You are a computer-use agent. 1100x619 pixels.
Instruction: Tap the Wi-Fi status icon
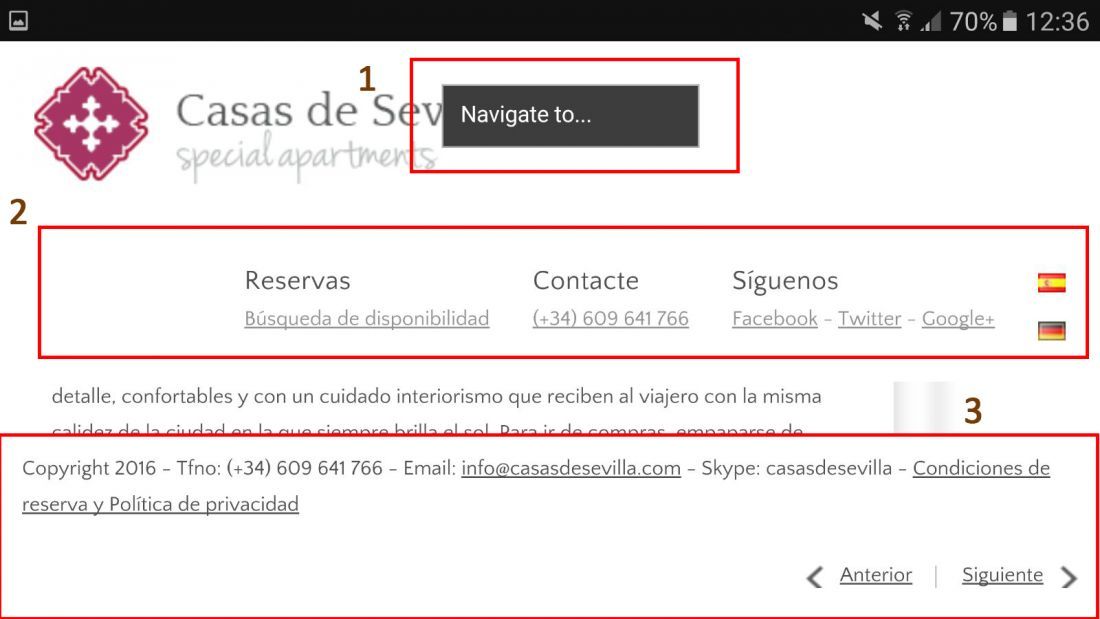(904, 21)
